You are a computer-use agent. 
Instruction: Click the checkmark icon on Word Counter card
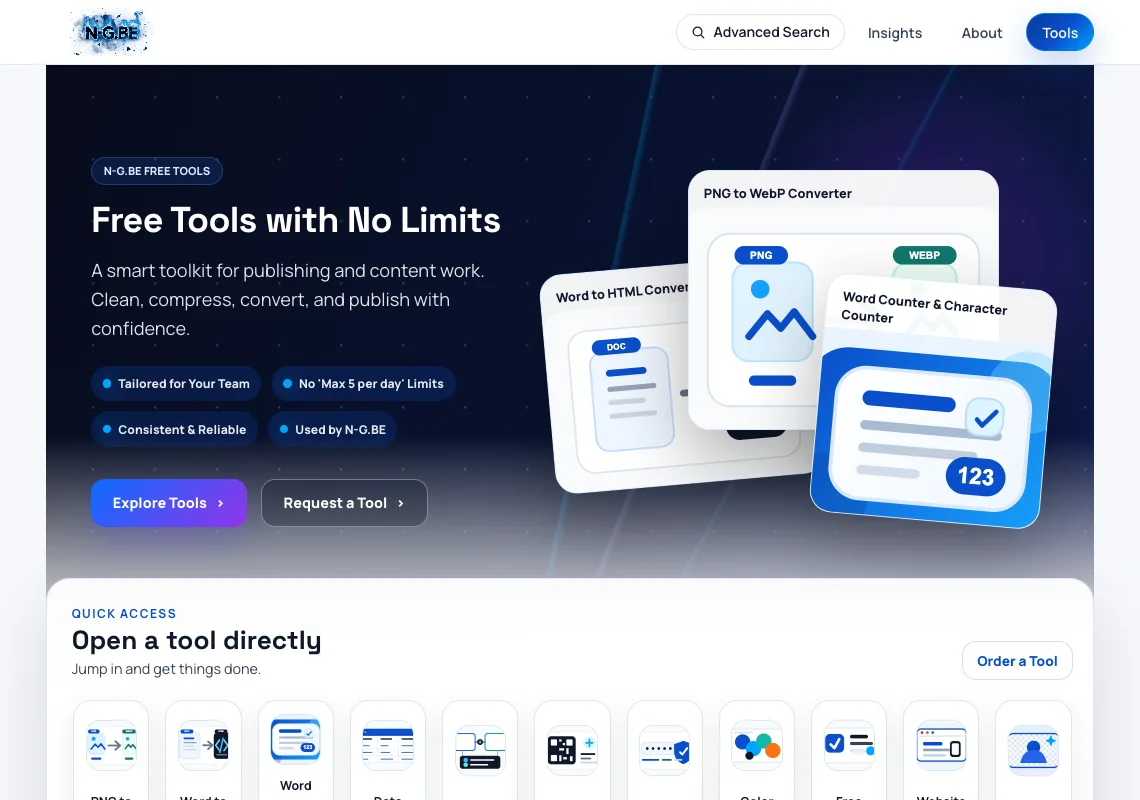(985, 417)
